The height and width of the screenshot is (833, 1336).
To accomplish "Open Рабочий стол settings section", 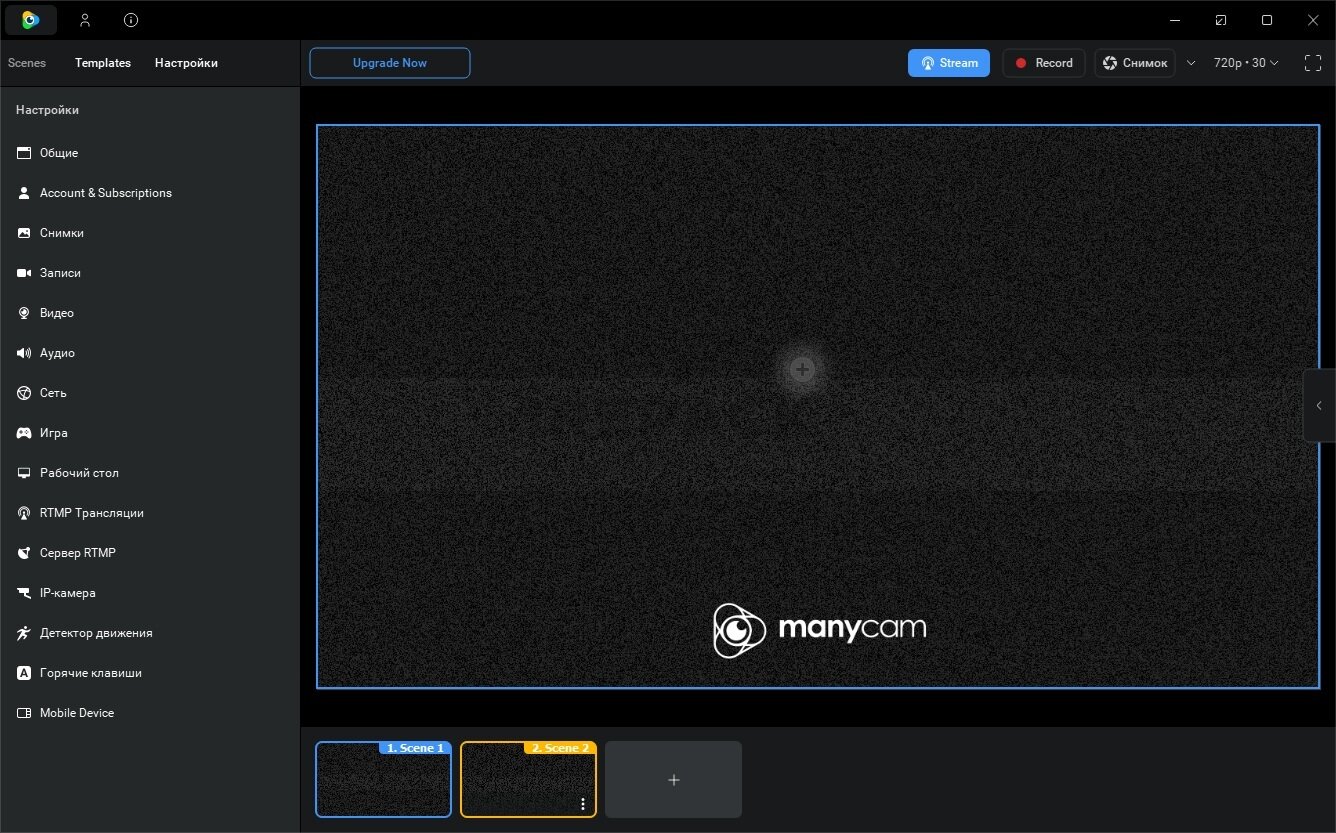I will click(150, 473).
